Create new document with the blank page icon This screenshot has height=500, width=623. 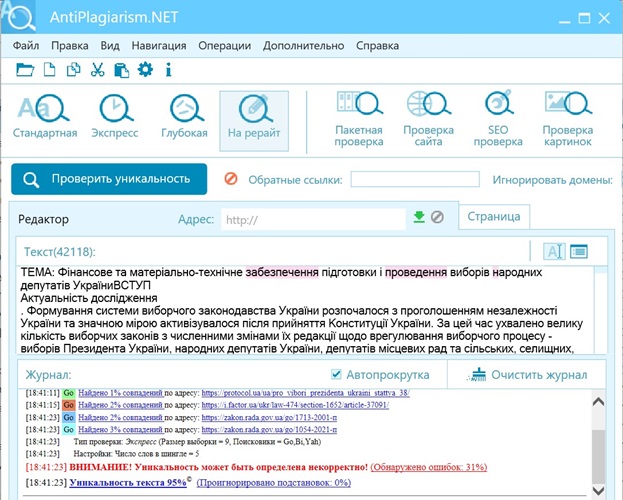pos(49,70)
